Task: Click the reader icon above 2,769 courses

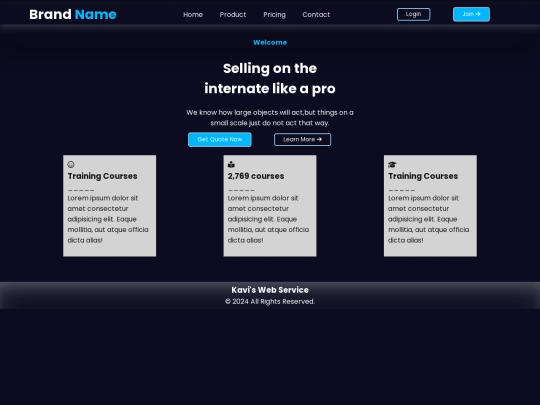Action: (x=231, y=165)
